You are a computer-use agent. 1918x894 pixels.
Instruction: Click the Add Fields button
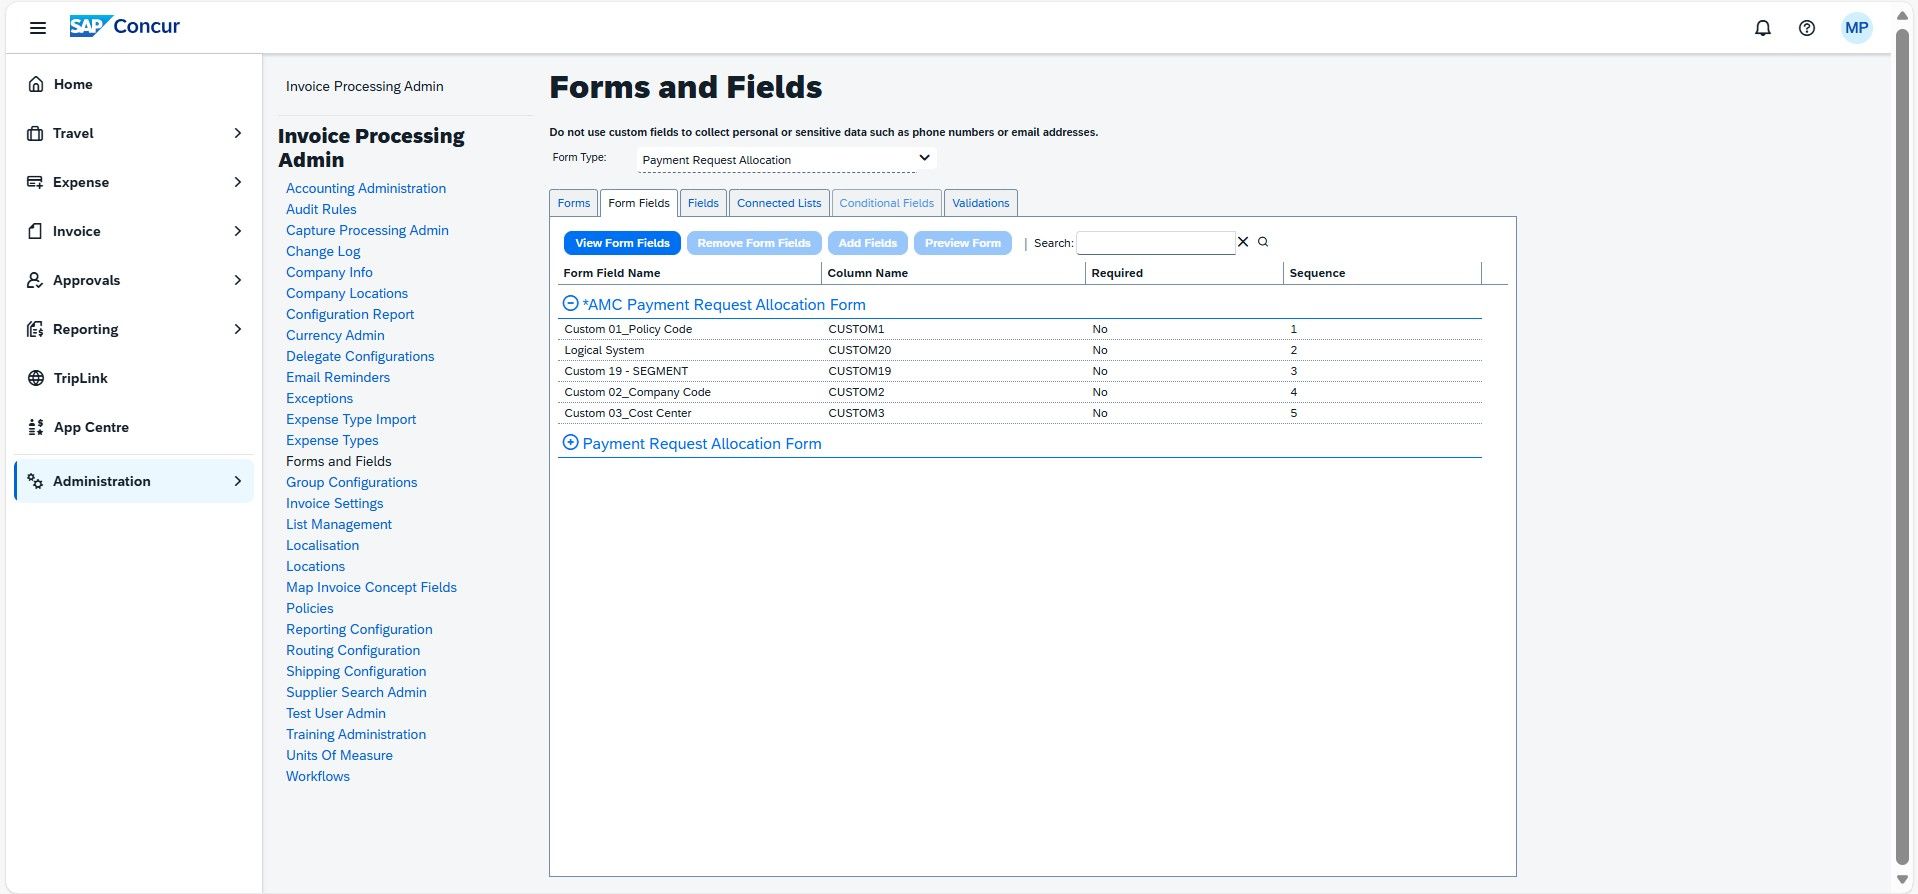pyautogui.click(x=867, y=243)
